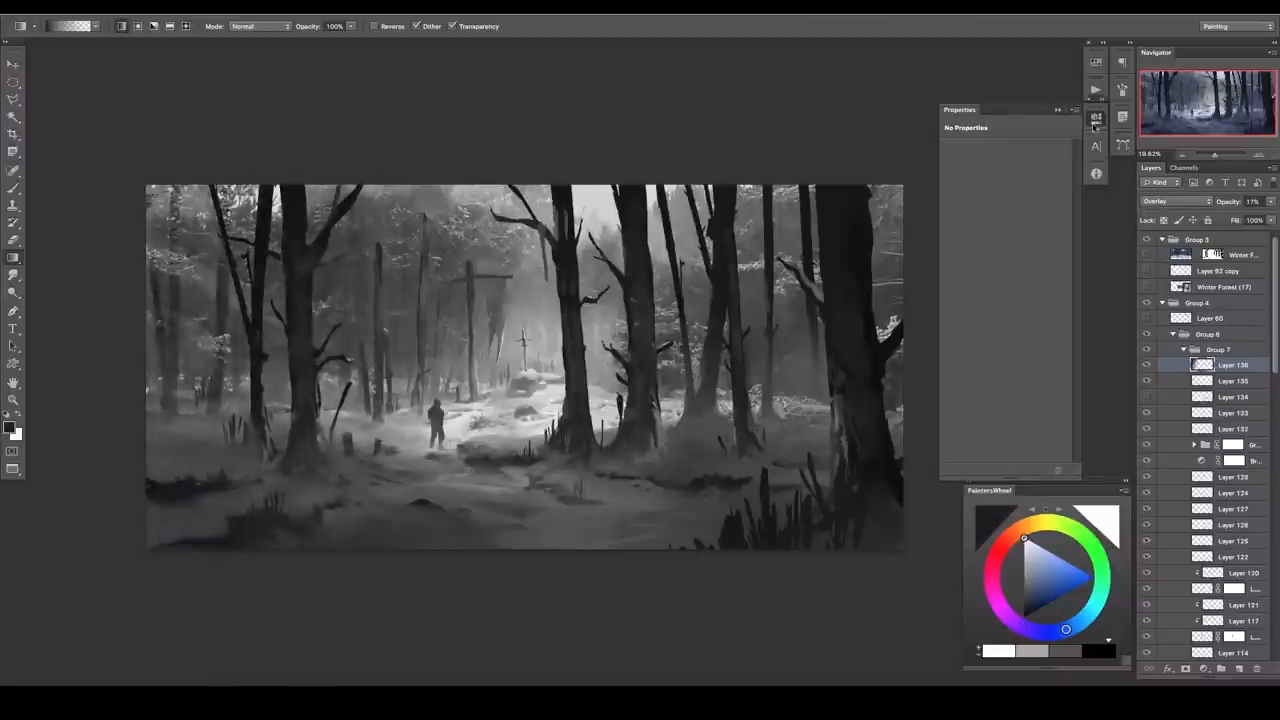Click the add layer style fx icon
1280x720 pixels.
(1167, 669)
